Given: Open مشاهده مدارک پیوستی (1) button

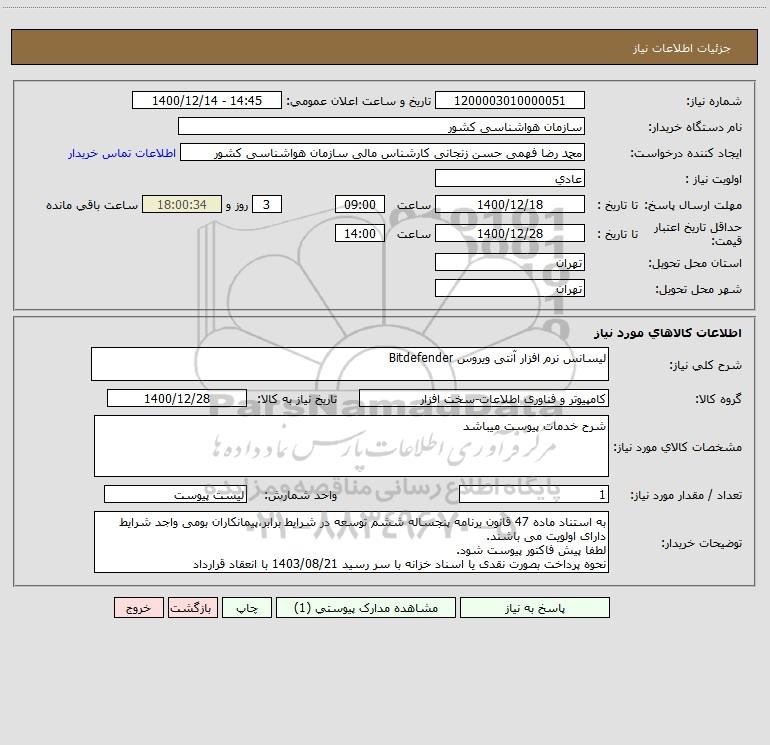Looking at the screenshot, I should point(366,608).
